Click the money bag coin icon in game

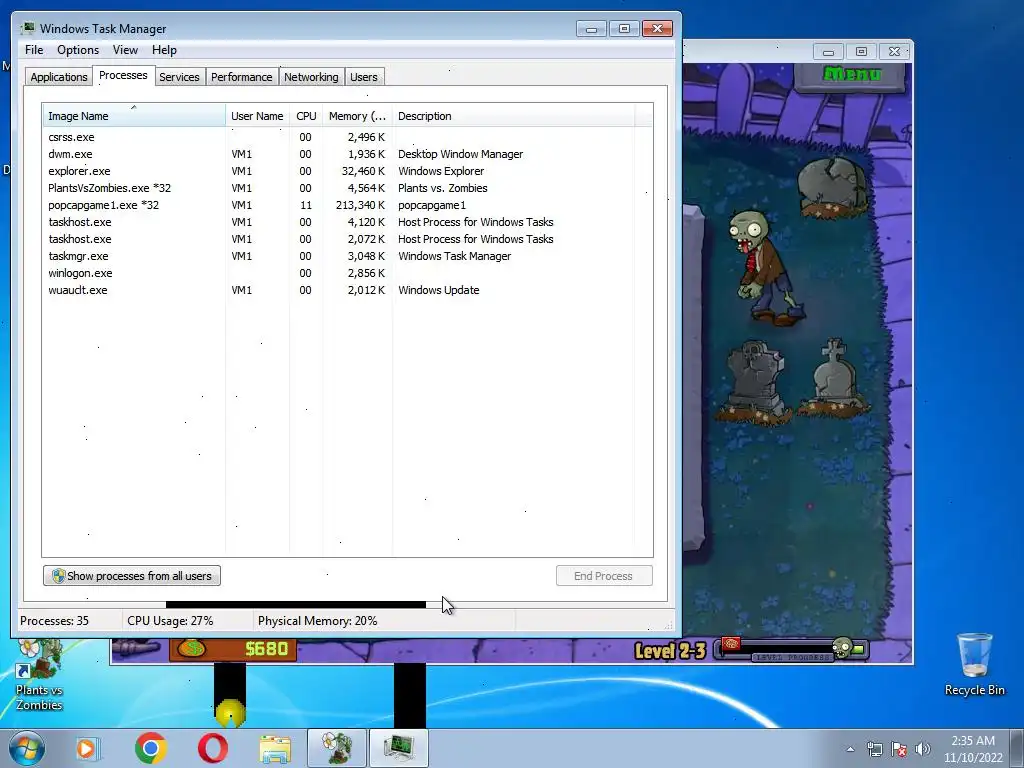coord(192,648)
